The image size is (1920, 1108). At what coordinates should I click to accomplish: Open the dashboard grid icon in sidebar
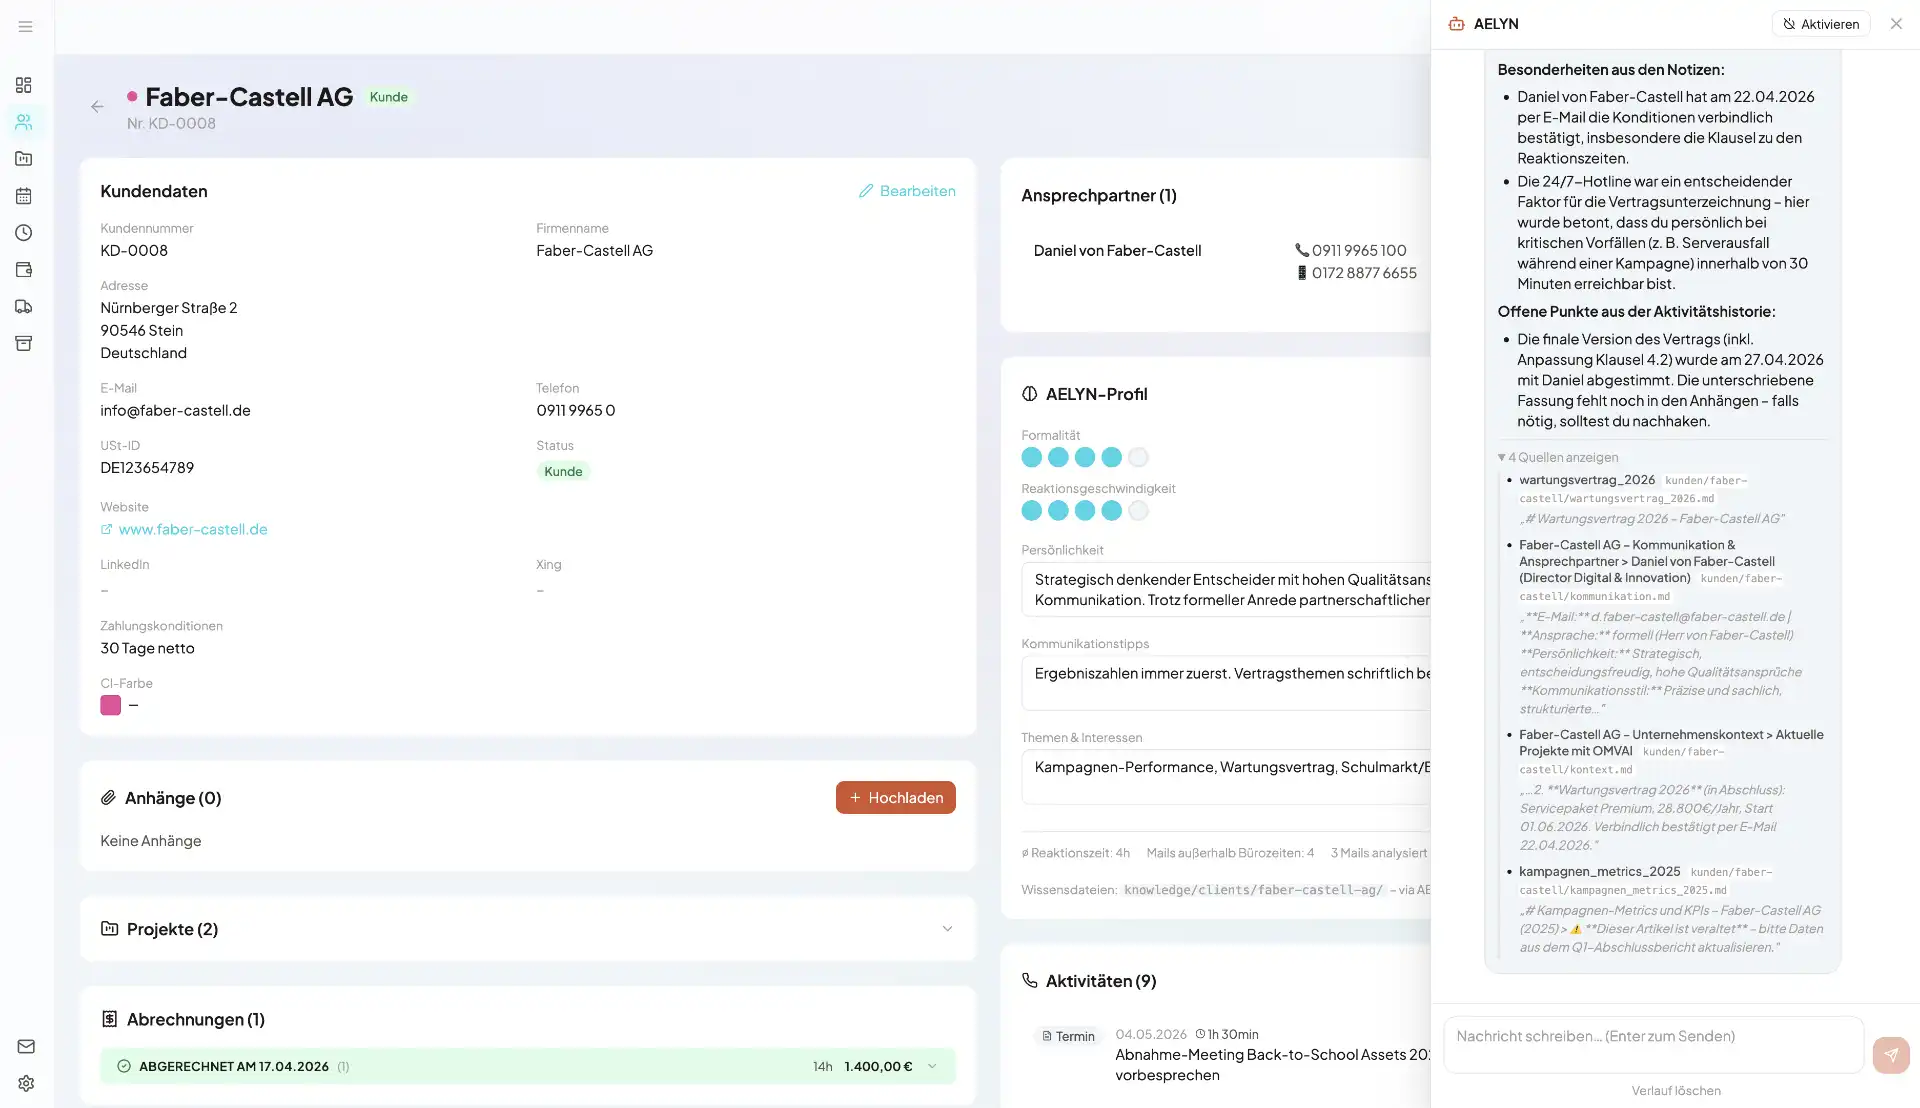pos(24,85)
